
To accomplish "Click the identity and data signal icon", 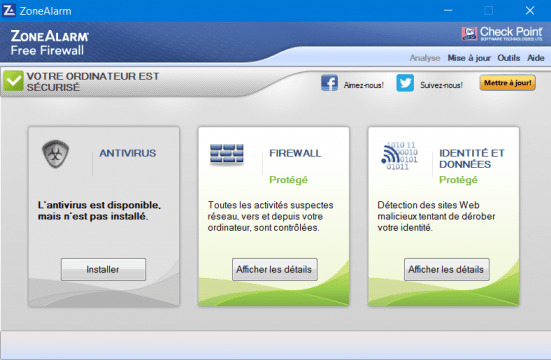I will [399, 156].
